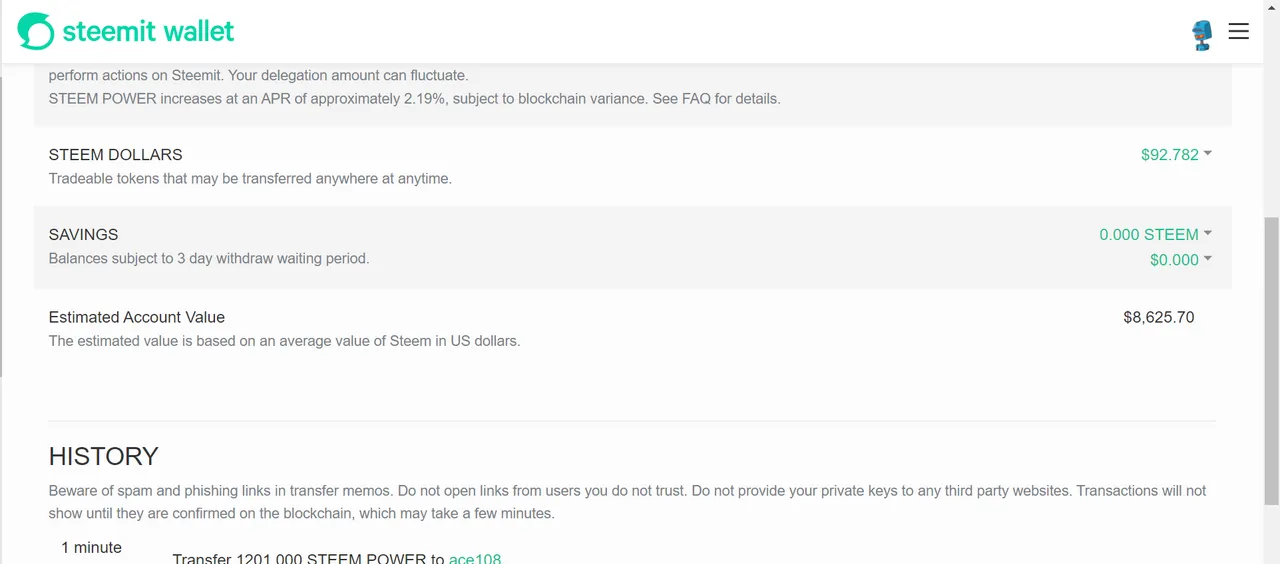Select the STEEM DOLLARS row label
This screenshot has height=564, width=1280.
[115, 155]
